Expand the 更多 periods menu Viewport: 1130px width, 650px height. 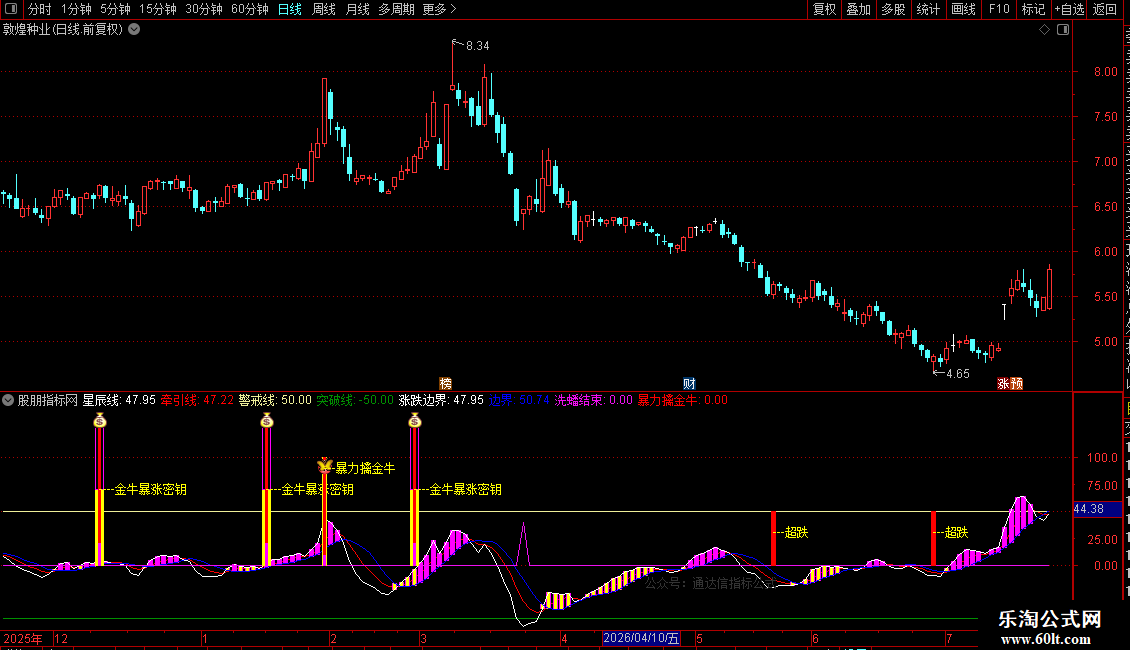point(440,9)
